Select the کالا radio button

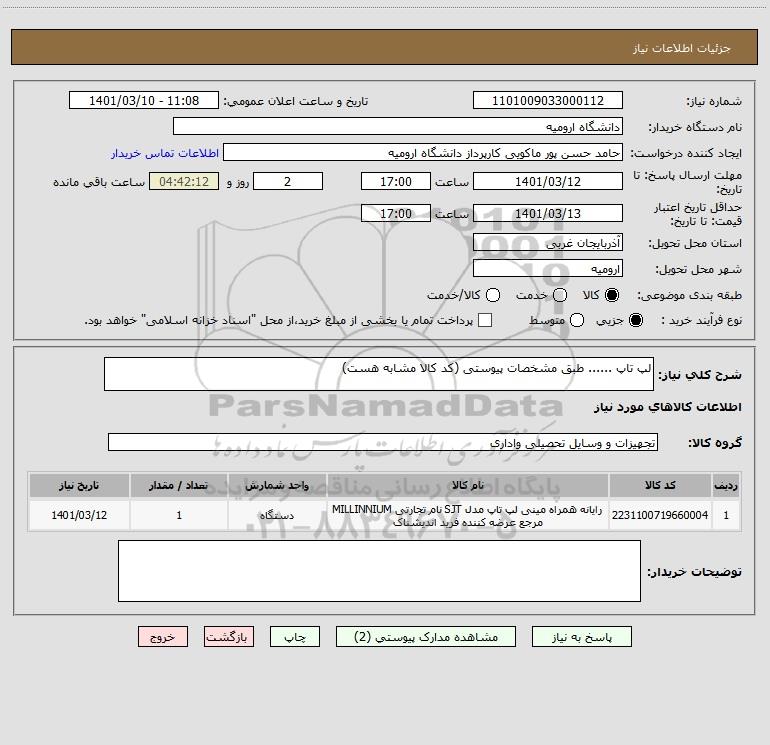612,295
